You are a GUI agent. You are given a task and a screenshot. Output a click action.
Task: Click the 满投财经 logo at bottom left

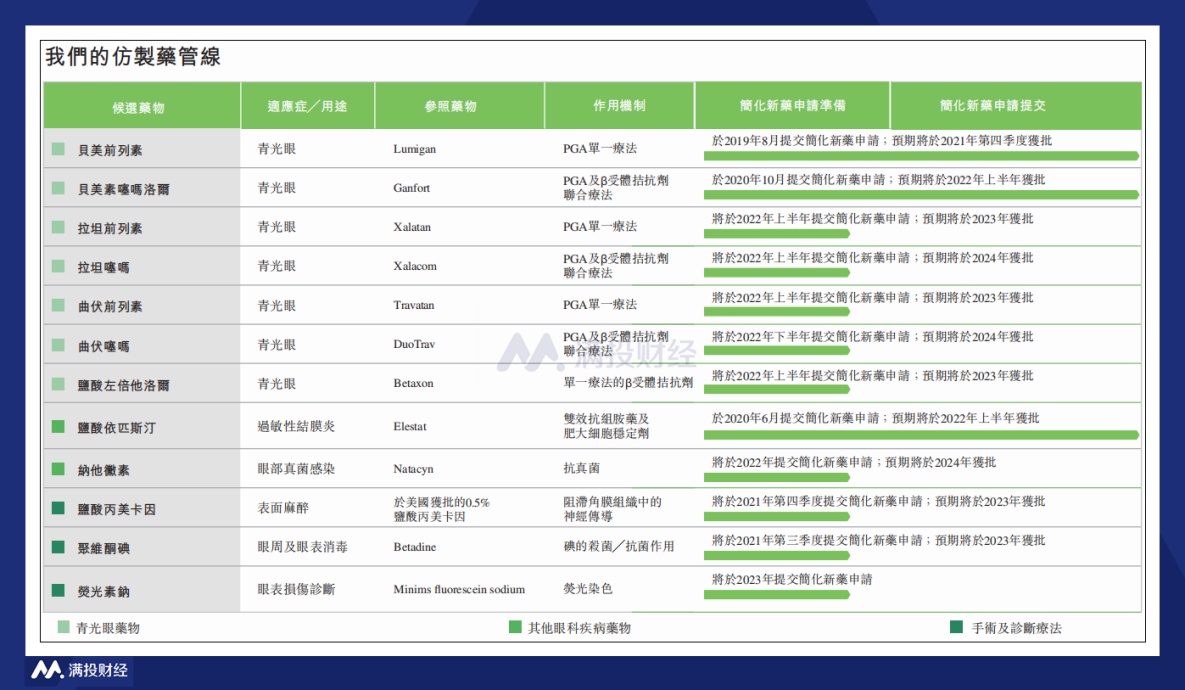click(78, 669)
